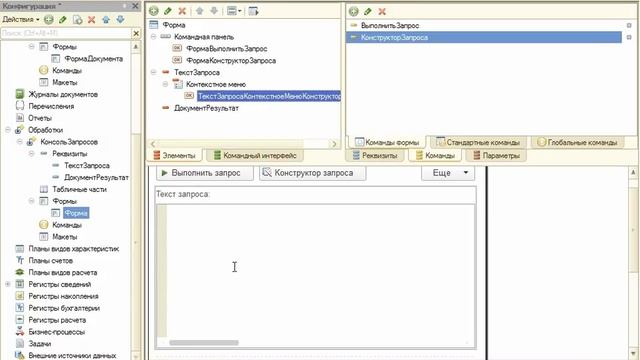Open the Глобальные команды tab
The height and width of the screenshot is (360, 640).
coord(577,142)
